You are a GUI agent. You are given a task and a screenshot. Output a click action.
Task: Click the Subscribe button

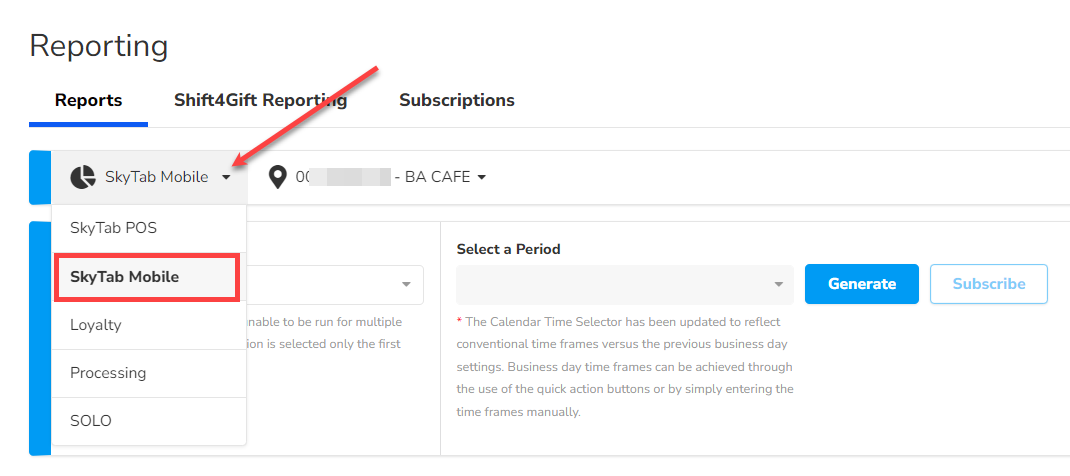[x=988, y=284]
